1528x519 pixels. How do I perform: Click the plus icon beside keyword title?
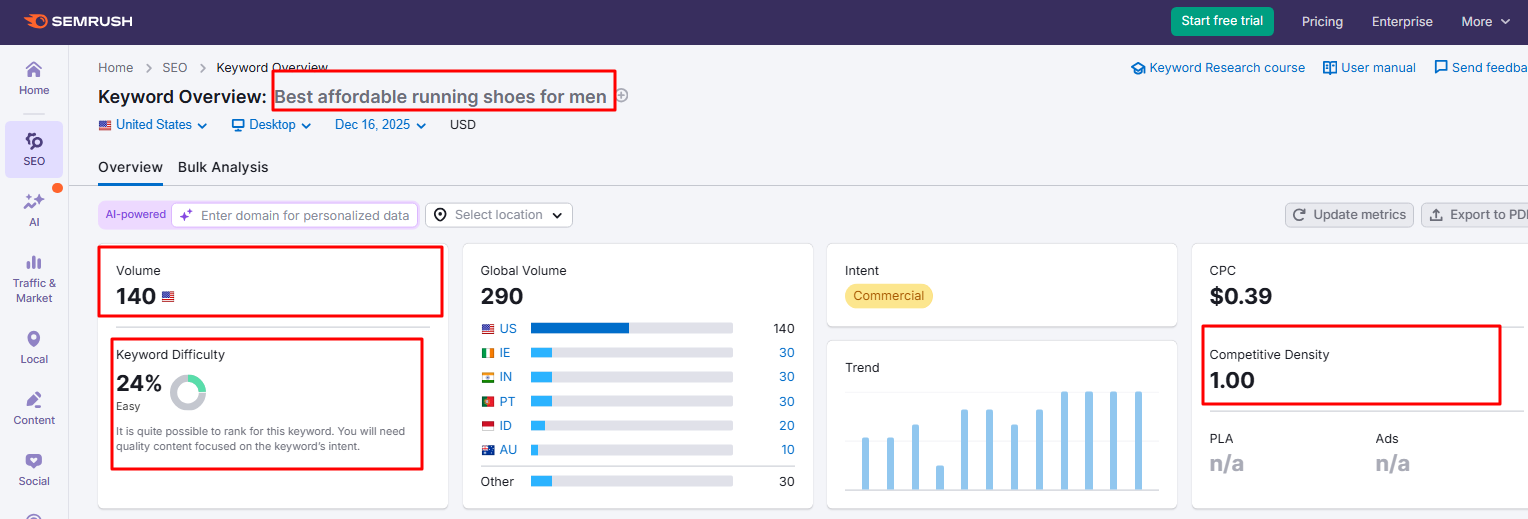point(621,96)
